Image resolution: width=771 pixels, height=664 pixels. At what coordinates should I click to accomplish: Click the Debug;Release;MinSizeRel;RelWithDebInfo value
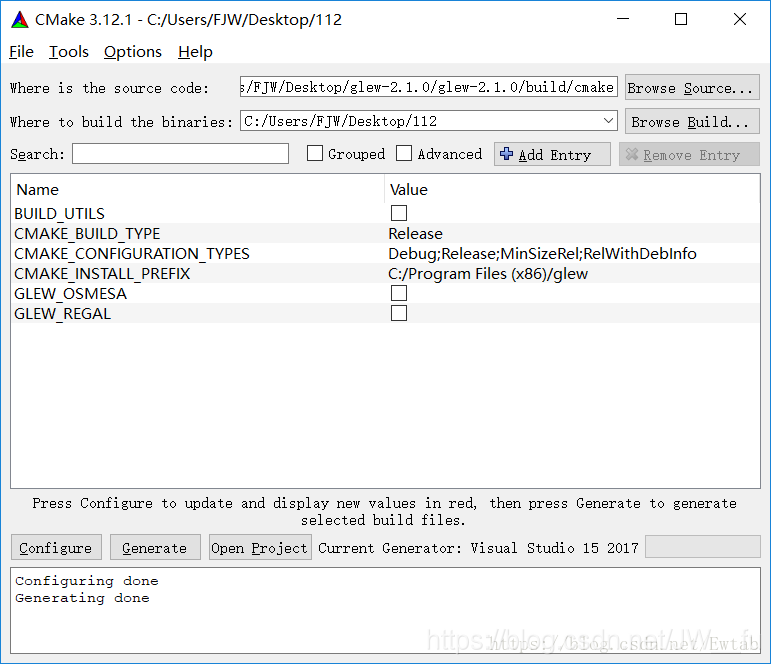542,254
